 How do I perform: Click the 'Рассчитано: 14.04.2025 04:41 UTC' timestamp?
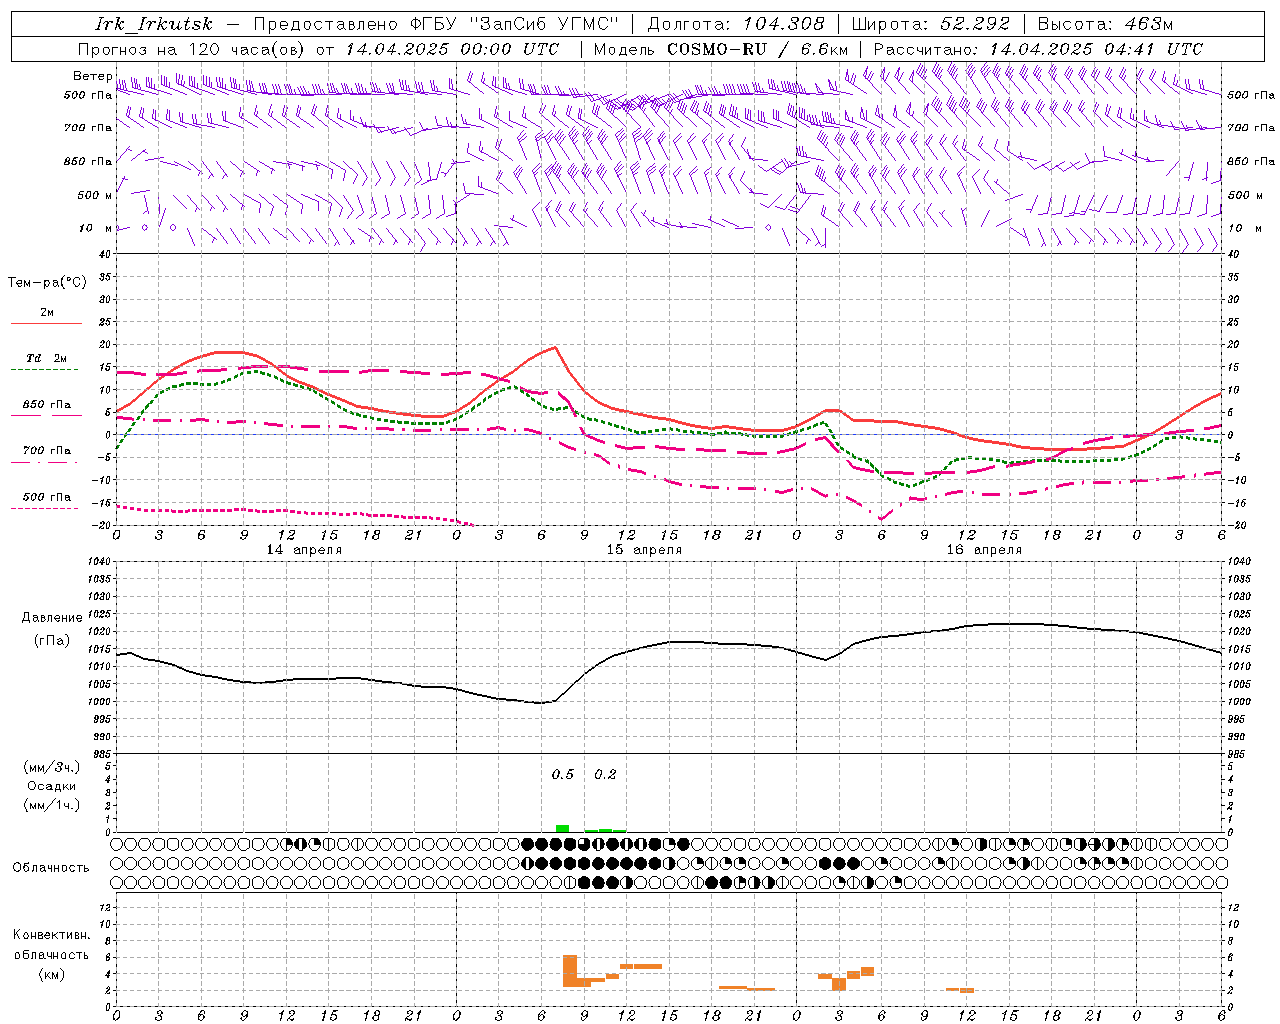tap(1038, 49)
